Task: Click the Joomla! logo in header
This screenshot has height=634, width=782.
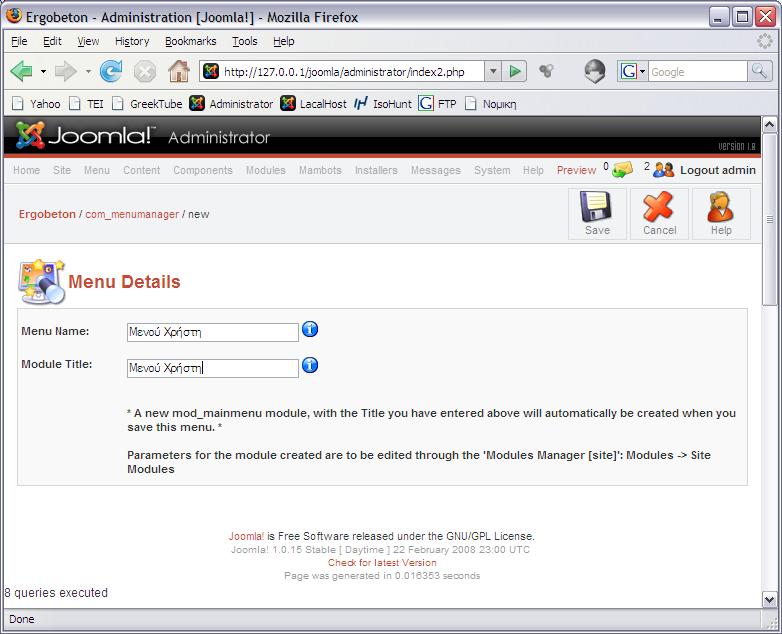Action: tap(85, 135)
